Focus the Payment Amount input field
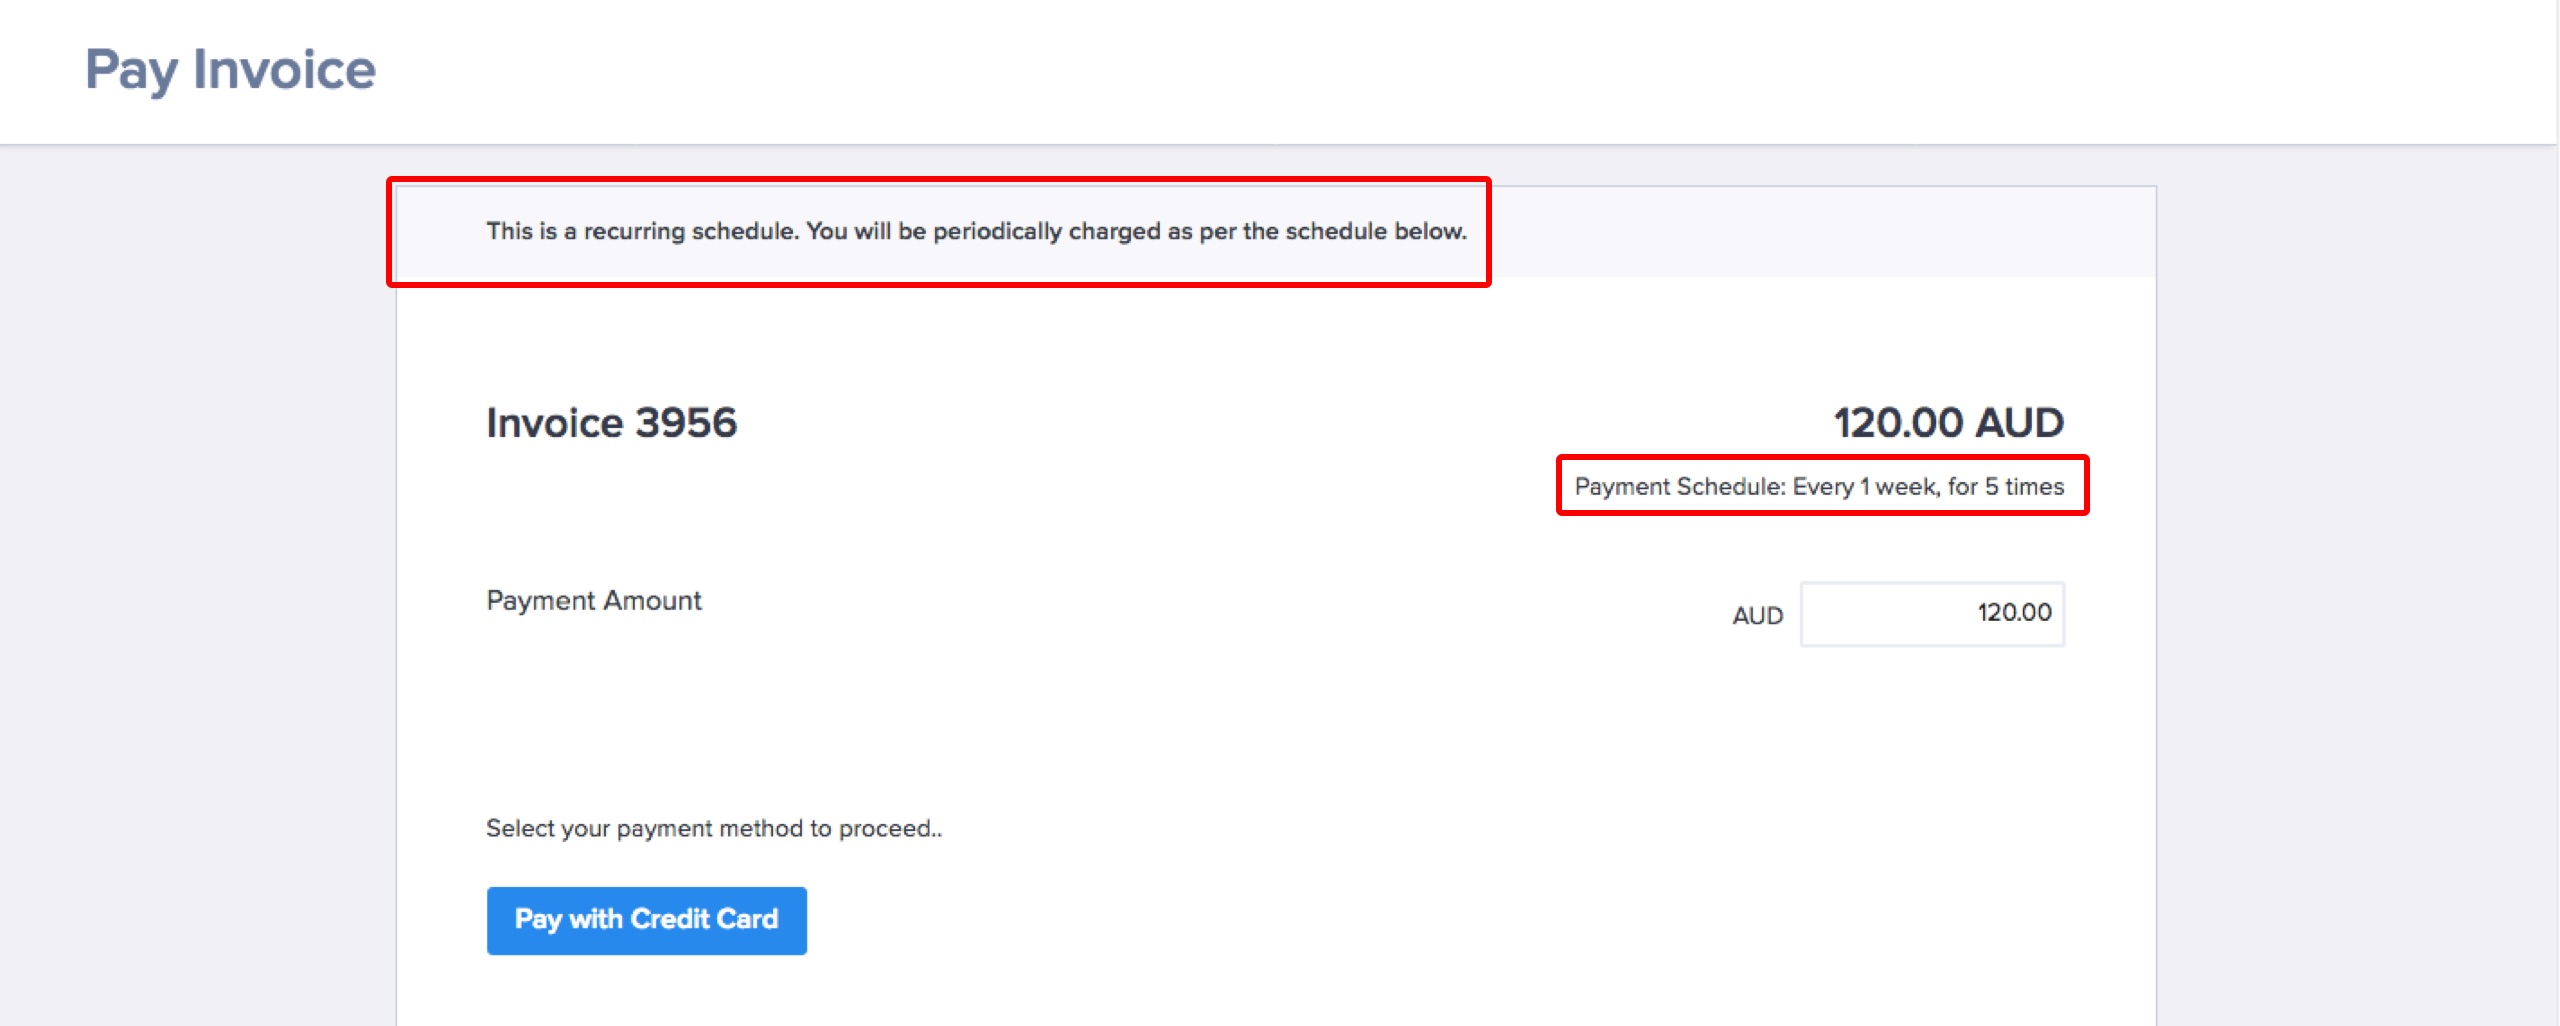Viewport: 2560px width, 1026px height. pyautogui.click(x=1931, y=614)
